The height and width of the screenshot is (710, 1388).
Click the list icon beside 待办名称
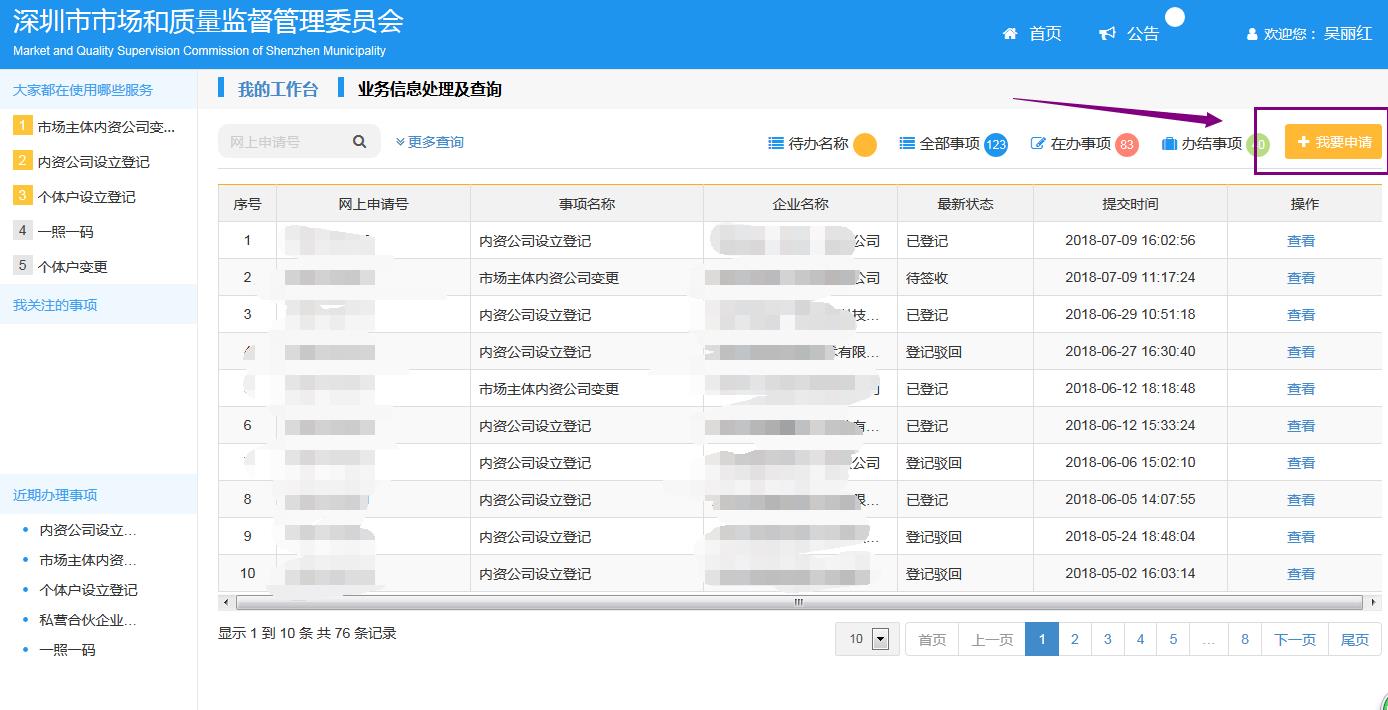(x=776, y=143)
